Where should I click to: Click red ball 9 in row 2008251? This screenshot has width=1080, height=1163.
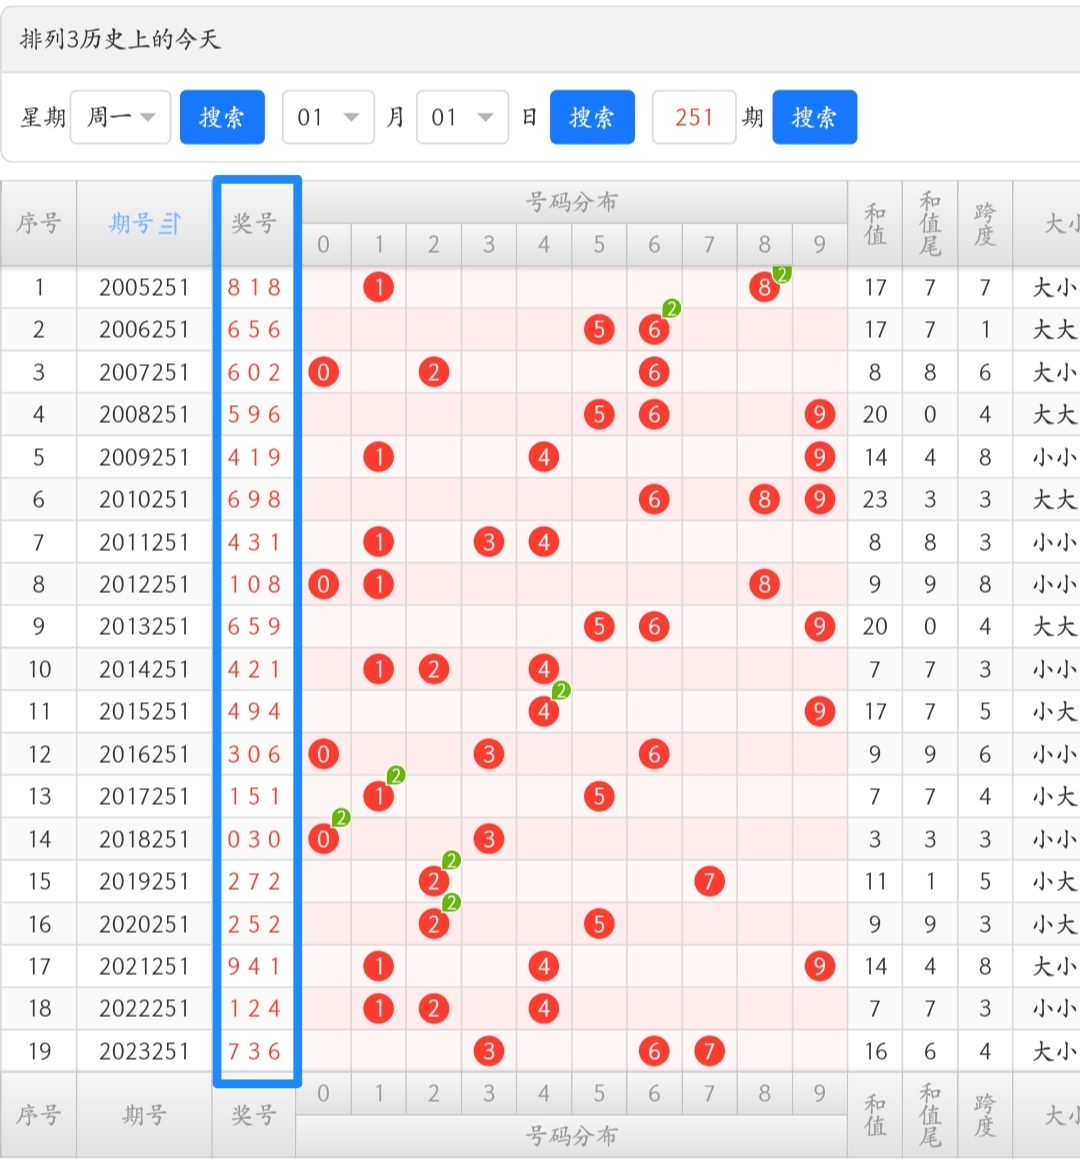pyautogui.click(x=819, y=414)
